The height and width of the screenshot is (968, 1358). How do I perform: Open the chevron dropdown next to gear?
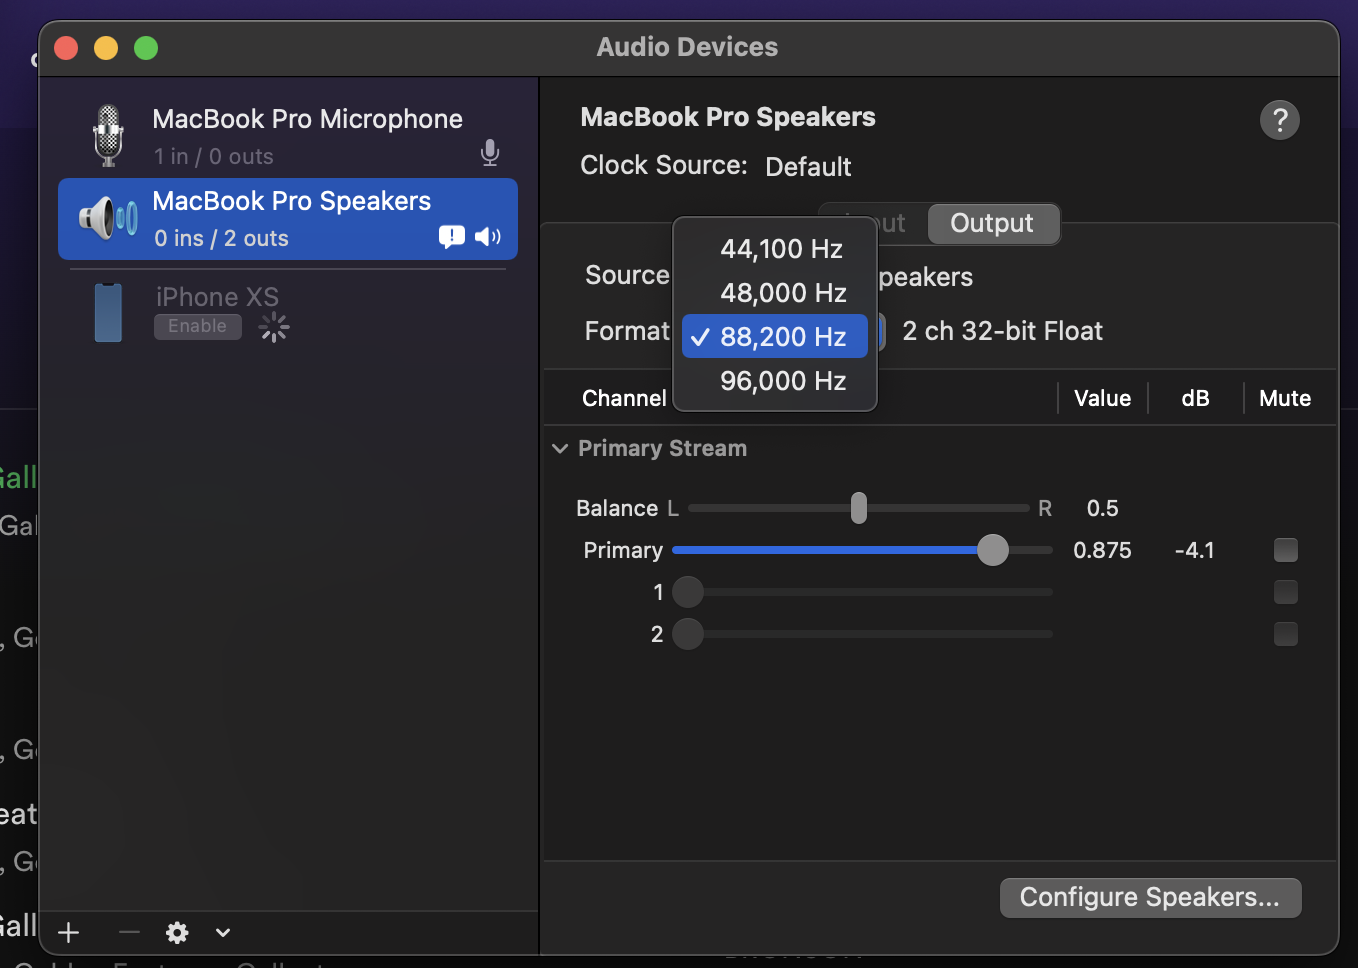pyautogui.click(x=223, y=933)
